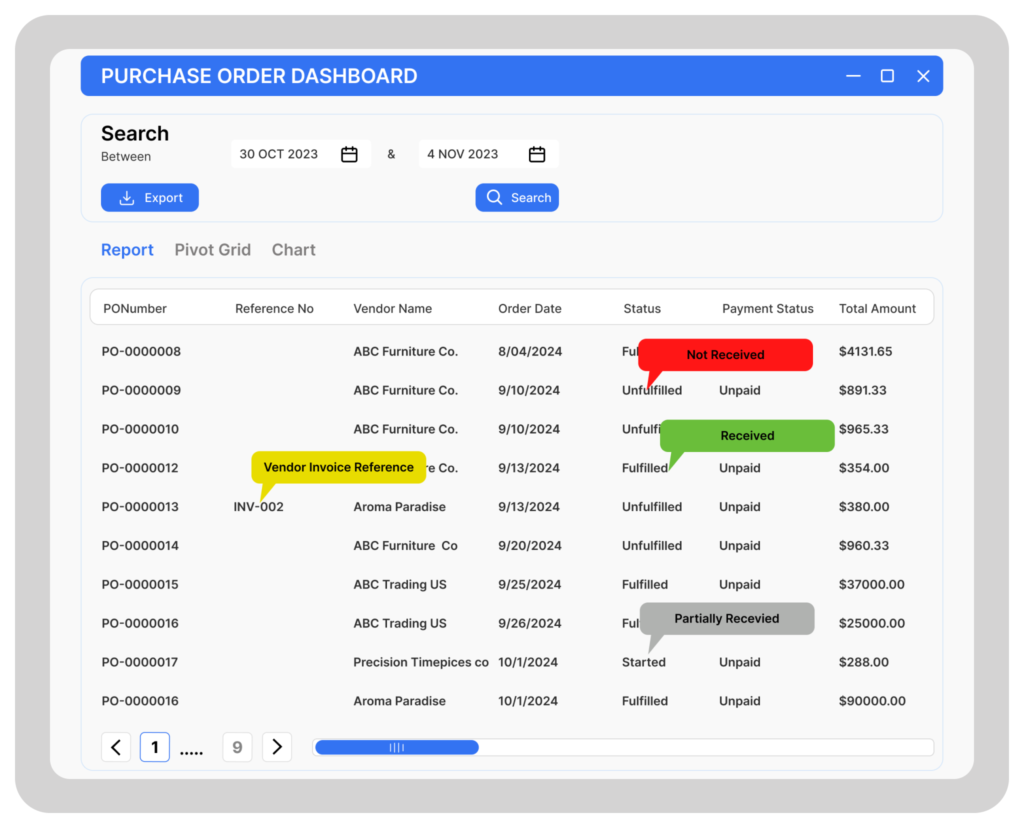Open the end date calendar picker

(537, 154)
